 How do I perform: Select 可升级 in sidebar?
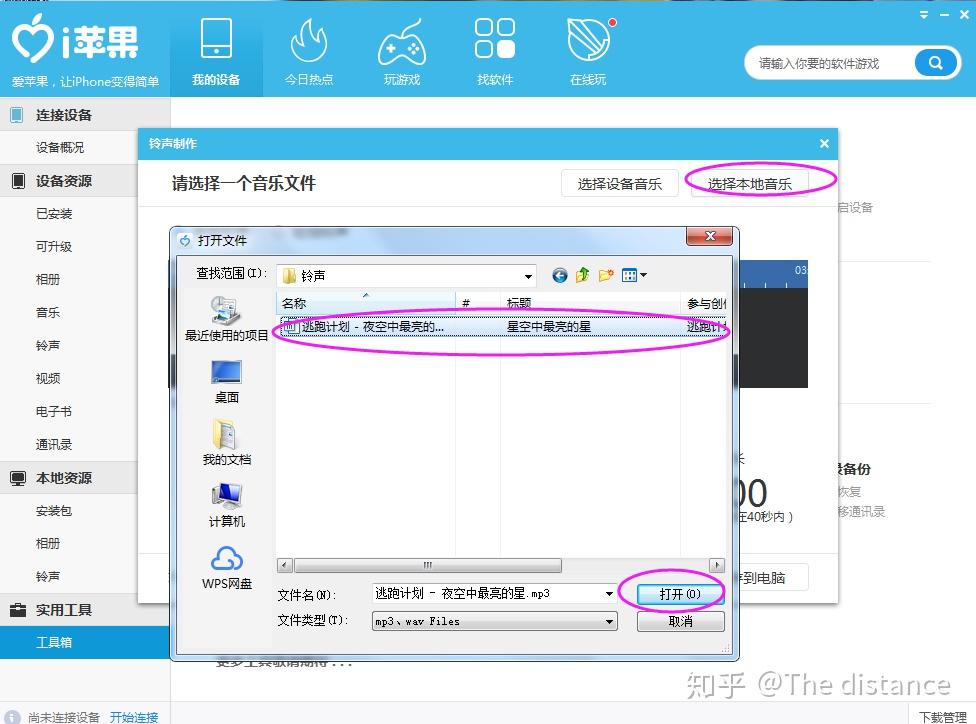click(x=54, y=247)
